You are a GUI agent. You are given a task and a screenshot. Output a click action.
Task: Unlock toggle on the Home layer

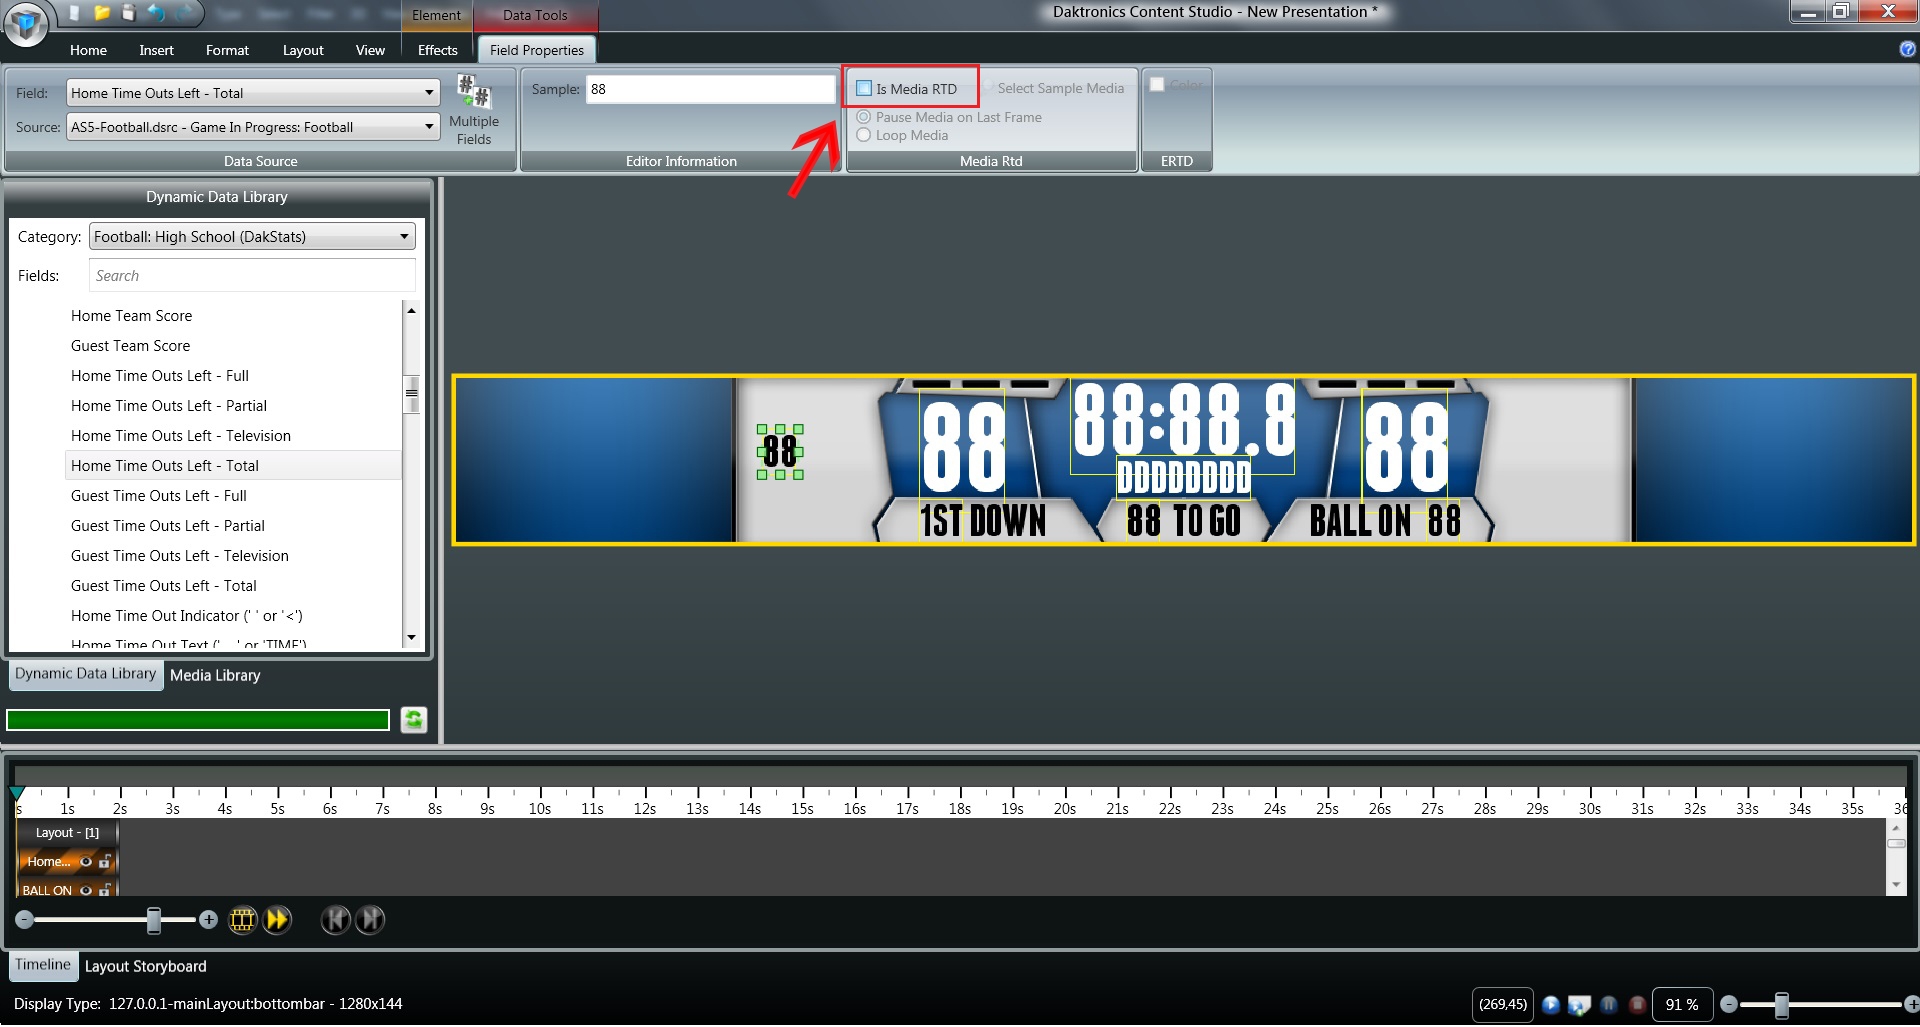pos(105,861)
